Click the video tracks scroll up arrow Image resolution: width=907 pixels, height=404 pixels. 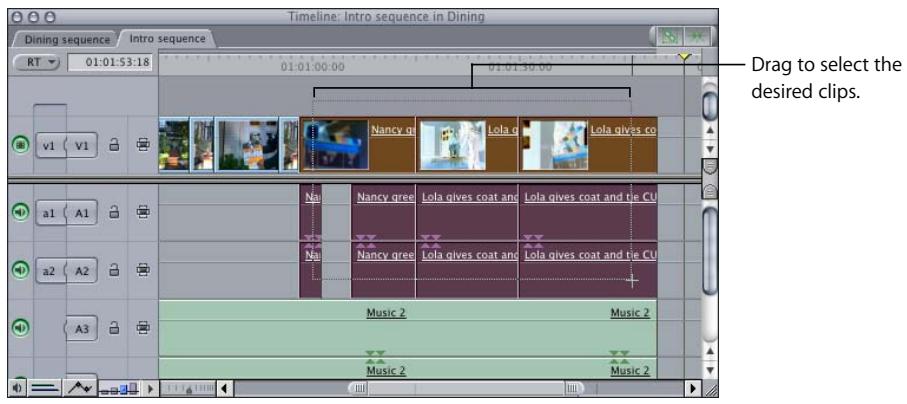point(710,131)
